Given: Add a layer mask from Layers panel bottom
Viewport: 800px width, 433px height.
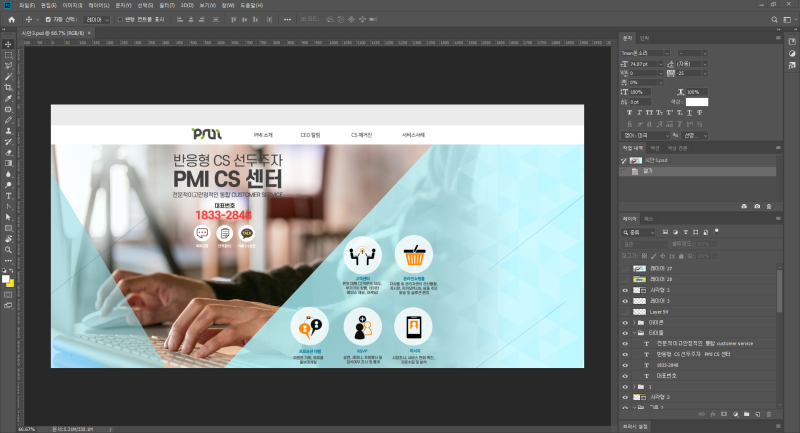Looking at the screenshot, I should click(x=724, y=414).
